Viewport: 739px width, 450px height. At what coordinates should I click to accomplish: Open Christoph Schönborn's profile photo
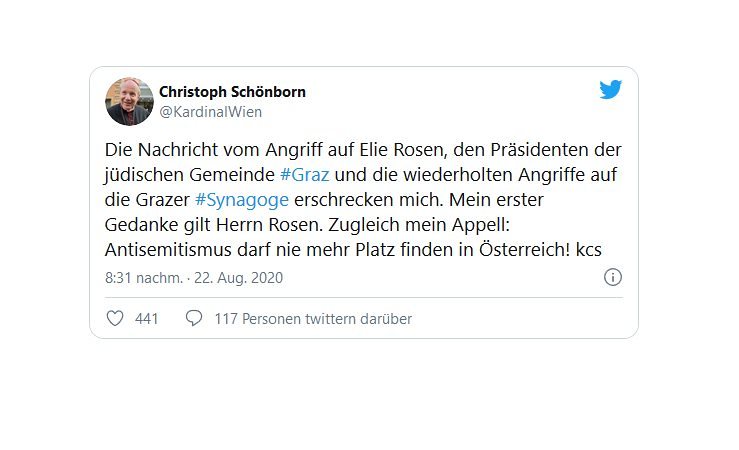(129, 101)
